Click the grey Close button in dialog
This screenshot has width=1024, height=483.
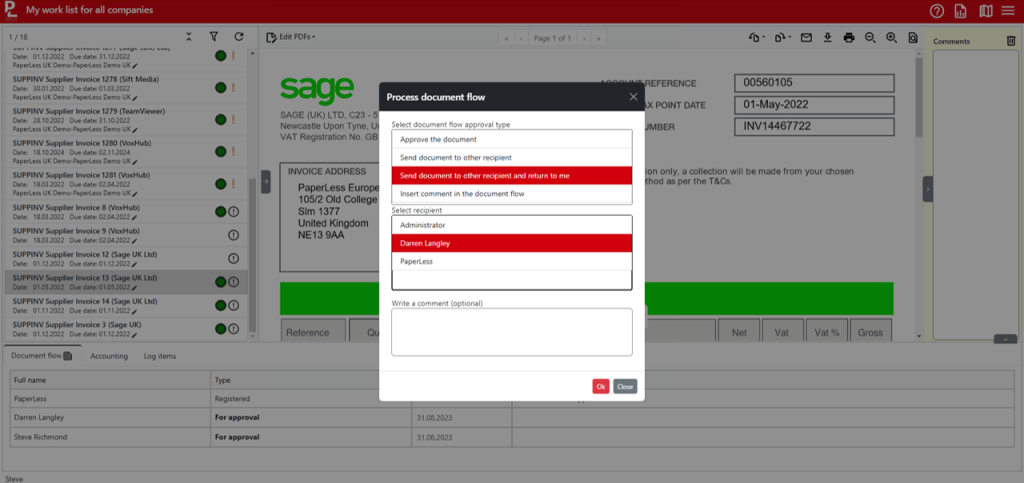(x=625, y=386)
